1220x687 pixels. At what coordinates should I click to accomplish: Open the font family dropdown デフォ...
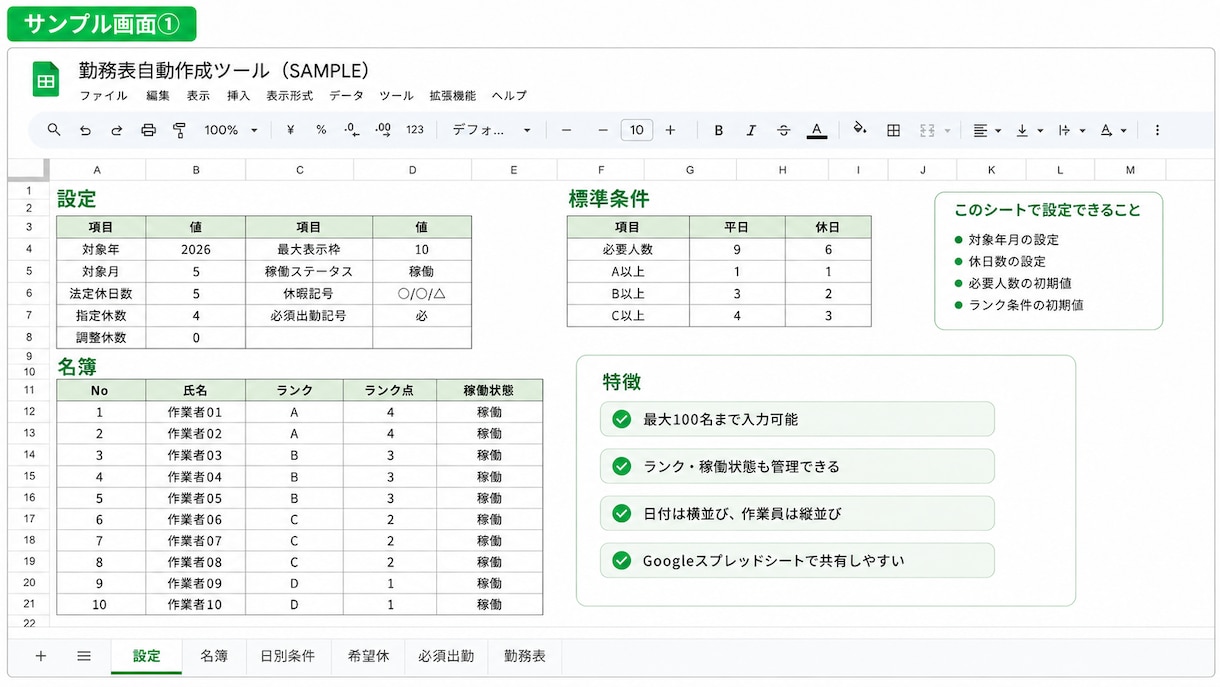(x=491, y=130)
